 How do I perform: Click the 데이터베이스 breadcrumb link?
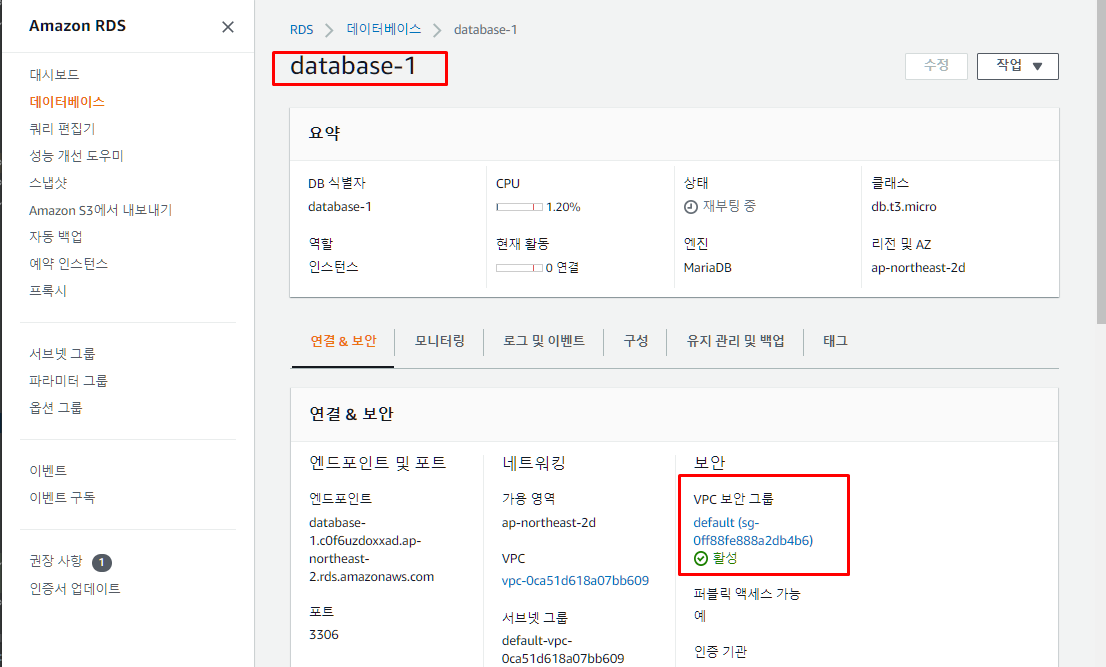[384, 29]
